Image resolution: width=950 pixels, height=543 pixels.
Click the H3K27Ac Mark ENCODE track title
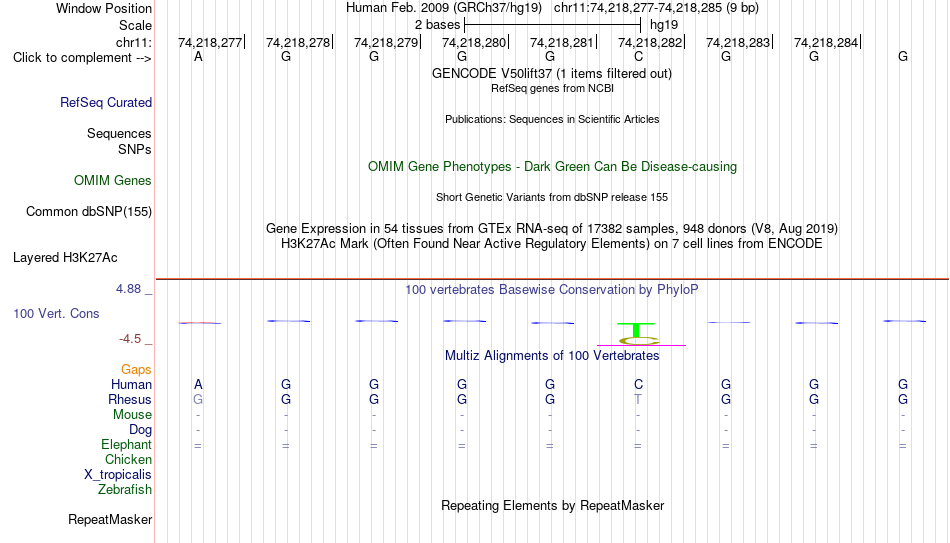click(551, 244)
